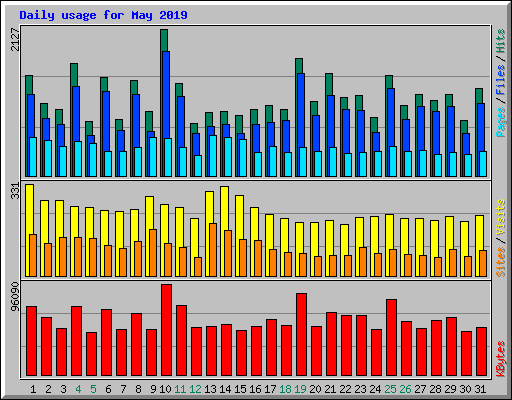Select the red KBytes bar for day 5
Image resolution: width=512 pixels, height=400 pixels.
pos(91,354)
